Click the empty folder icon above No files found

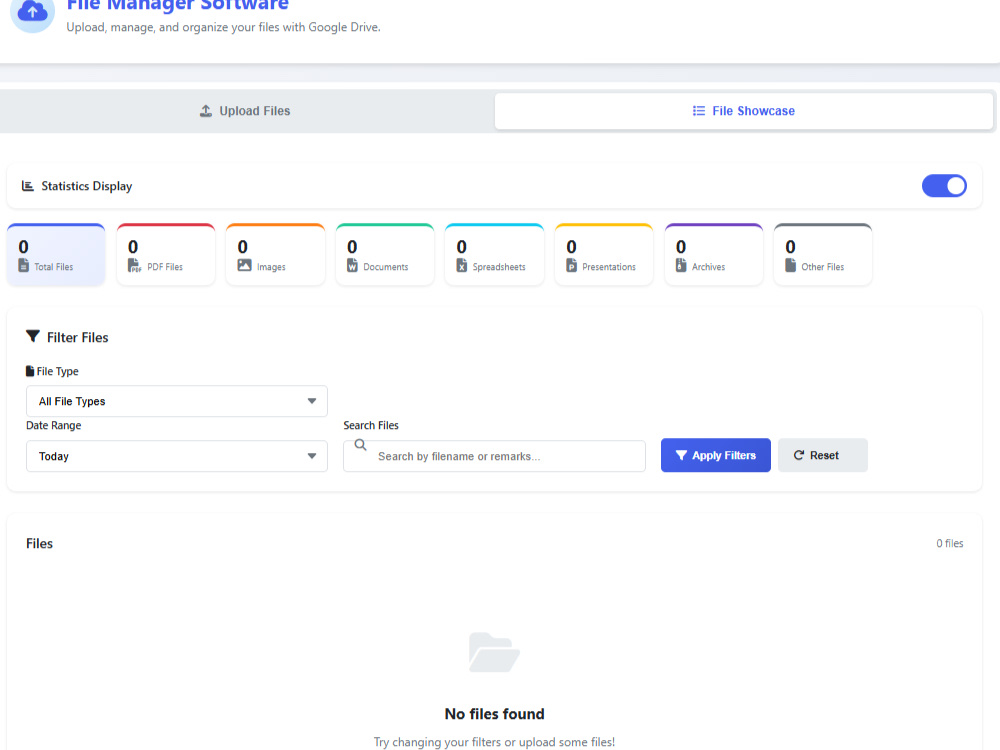[x=494, y=652]
